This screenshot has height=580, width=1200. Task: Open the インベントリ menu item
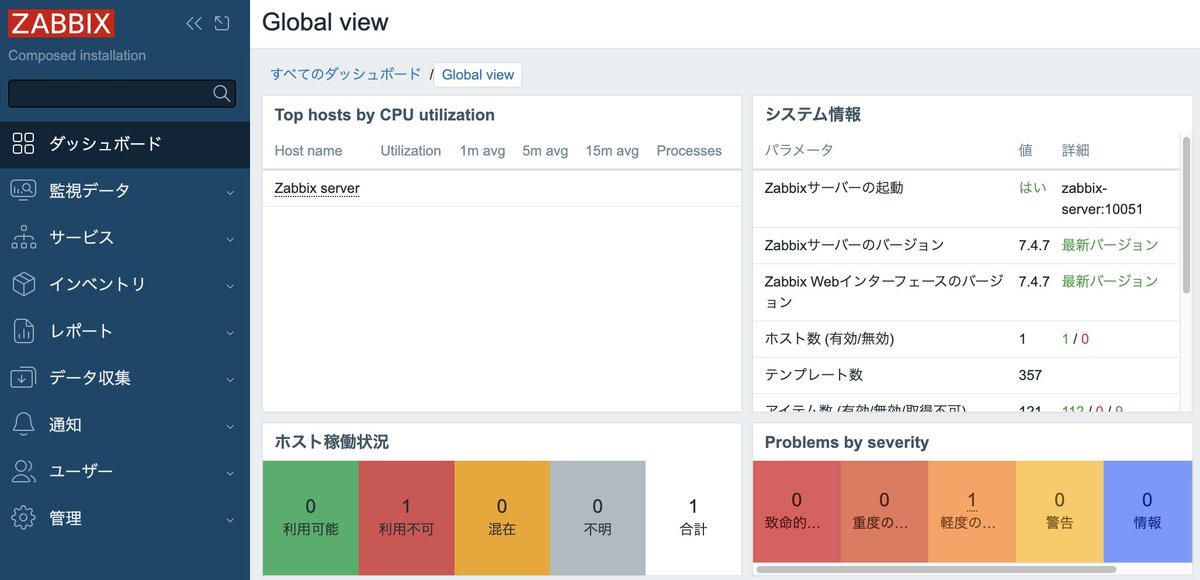[125, 285]
